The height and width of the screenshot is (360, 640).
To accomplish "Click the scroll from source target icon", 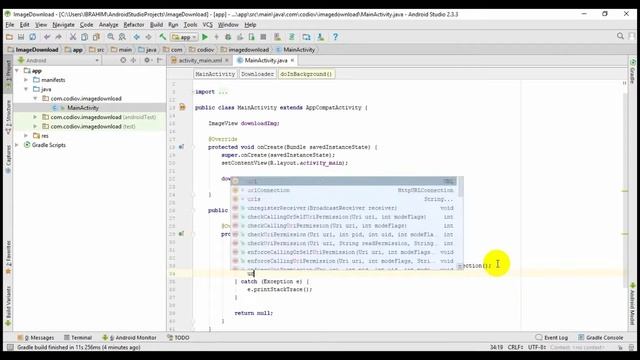I will (123, 60).
